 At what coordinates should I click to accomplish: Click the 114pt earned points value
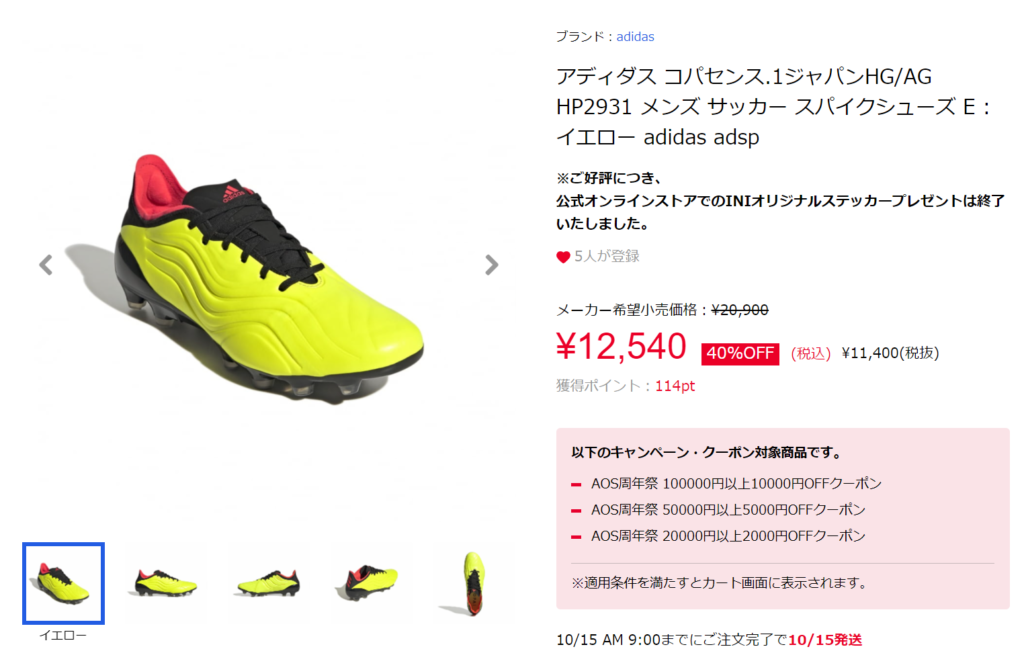[x=675, y=386]
